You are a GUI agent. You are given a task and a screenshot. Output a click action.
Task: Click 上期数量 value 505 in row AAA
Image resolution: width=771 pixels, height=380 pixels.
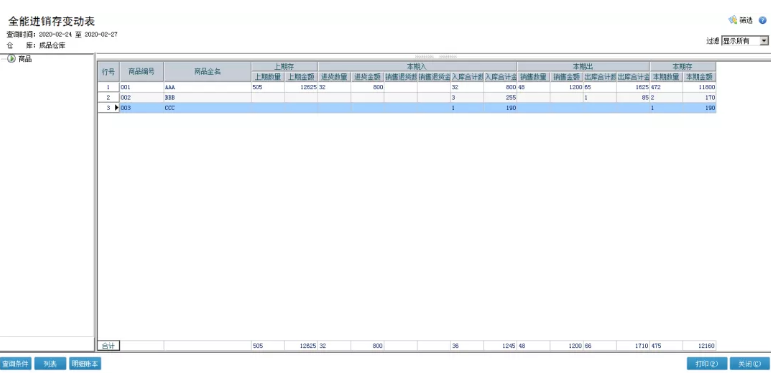(267, 87)
